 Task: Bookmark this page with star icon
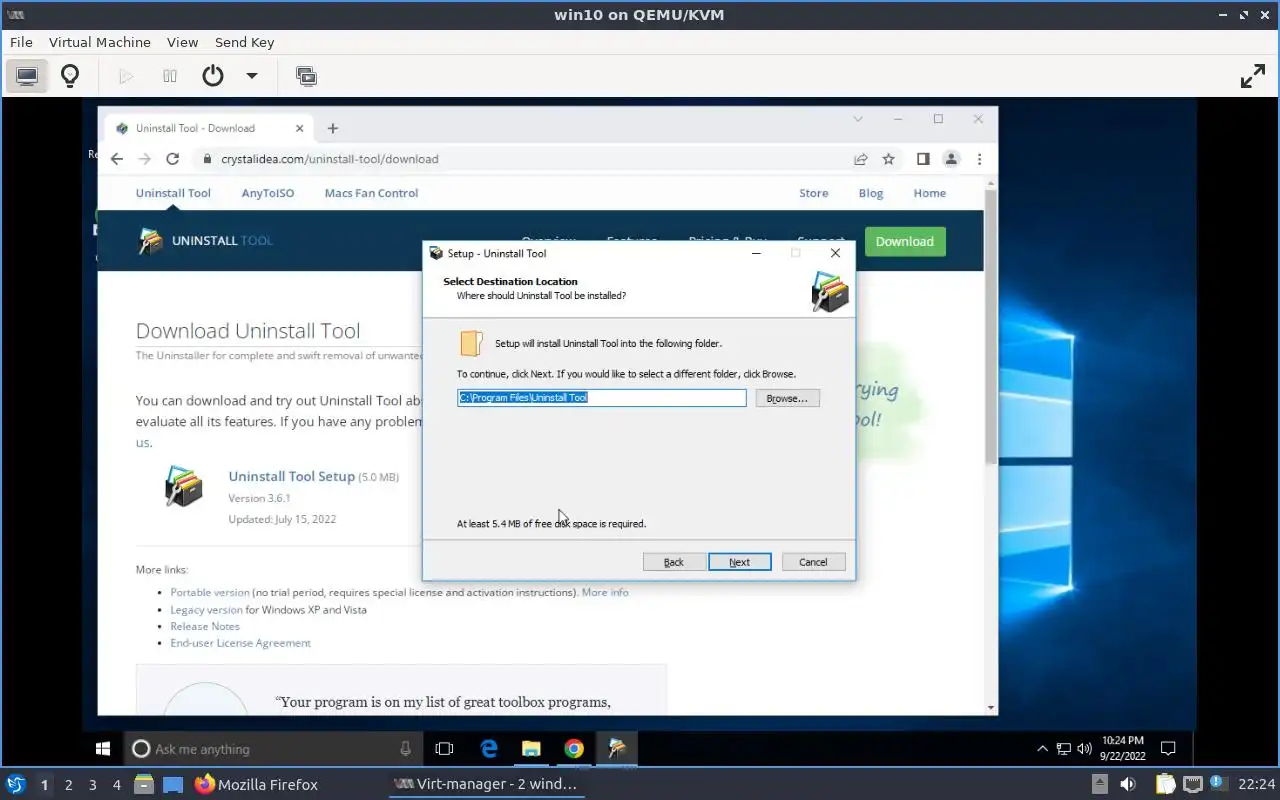click(888, 159)
